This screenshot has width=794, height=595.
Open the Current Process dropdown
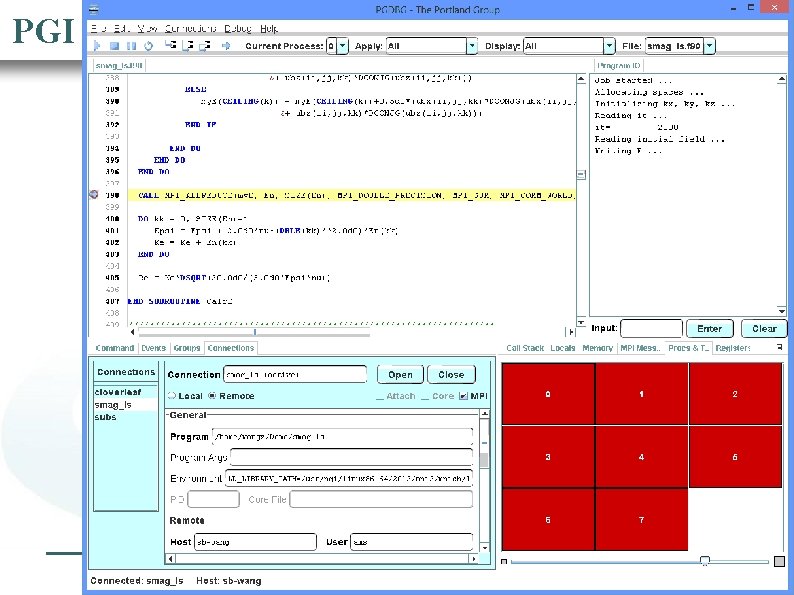pyautogui.click(x=343, y=46)
